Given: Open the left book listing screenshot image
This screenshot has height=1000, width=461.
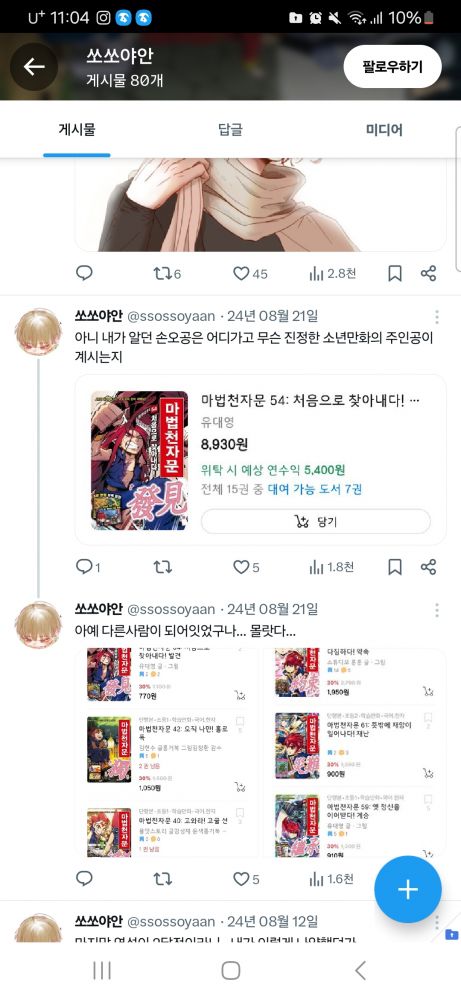Looking at the screenshot, I should (168, 753).
